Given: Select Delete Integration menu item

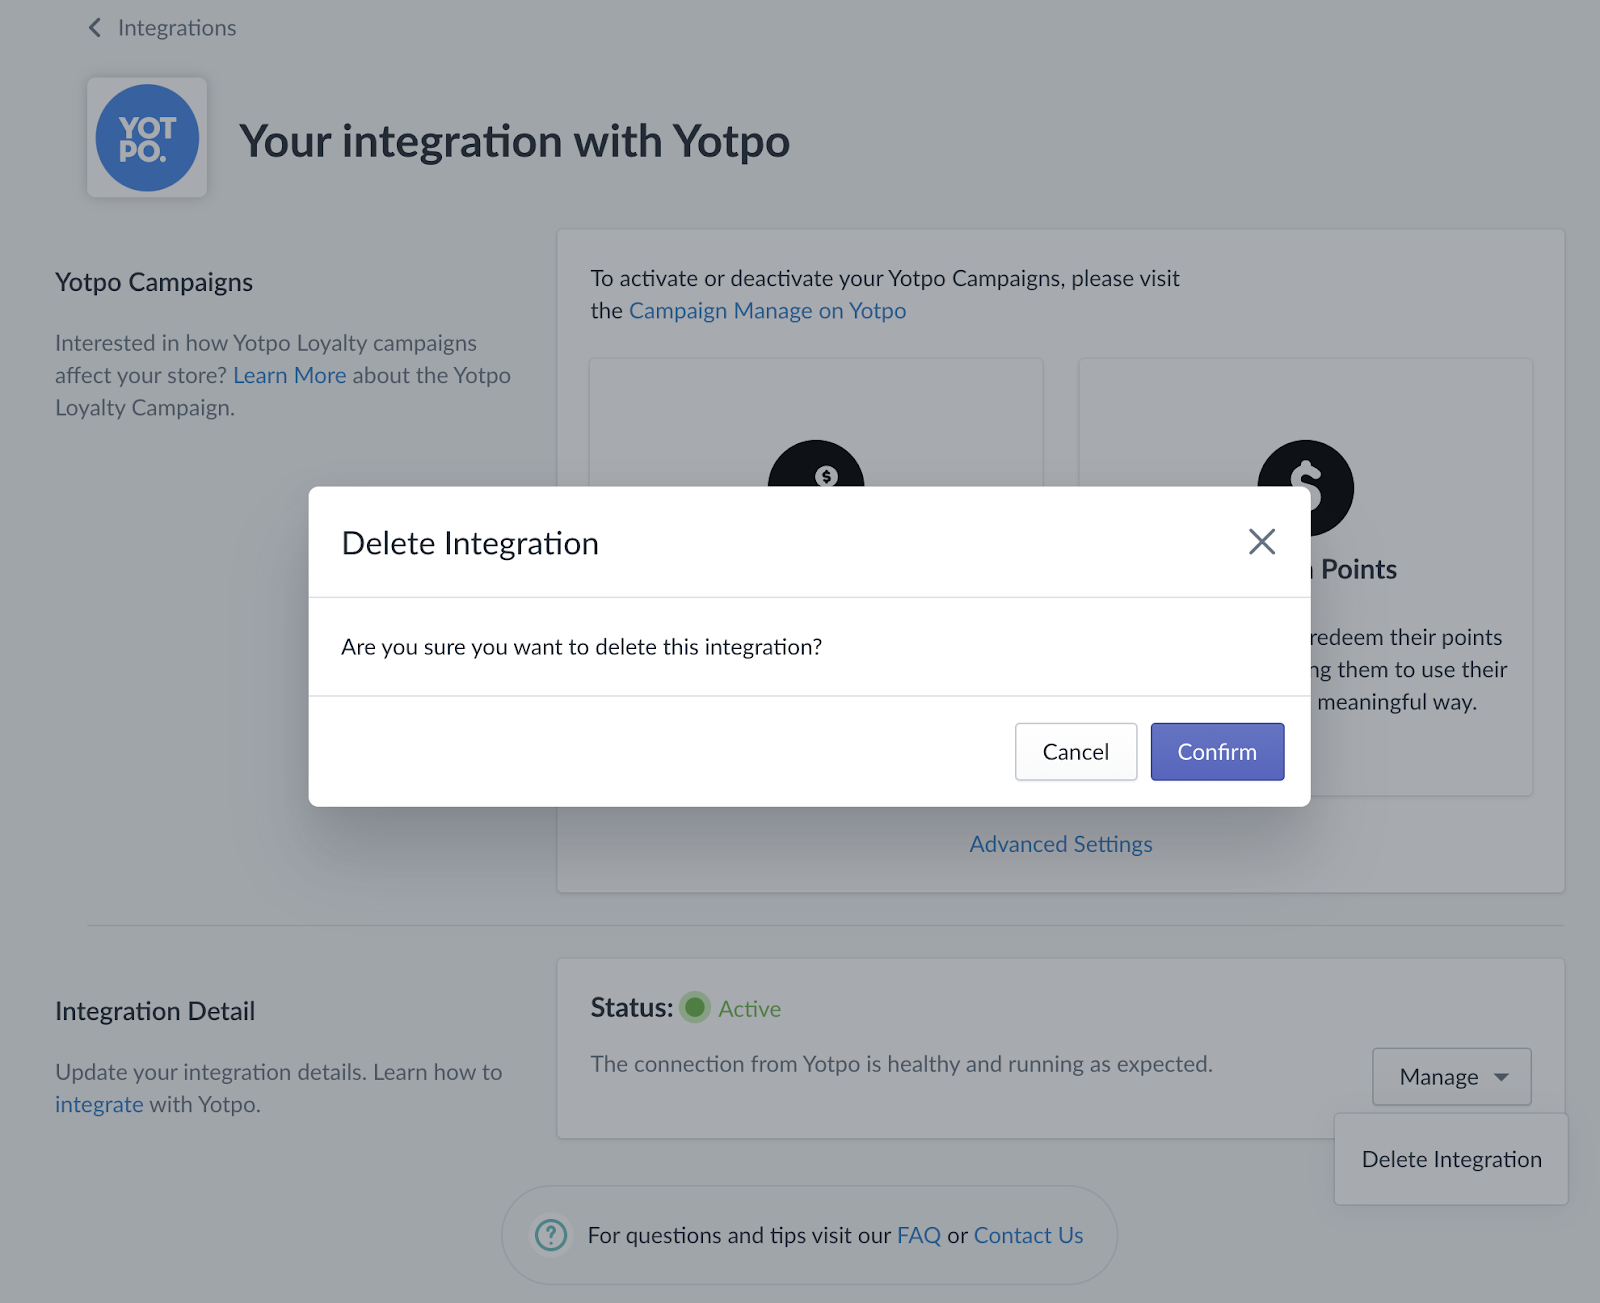Looking at the screenshot, I should 1451,1159.
